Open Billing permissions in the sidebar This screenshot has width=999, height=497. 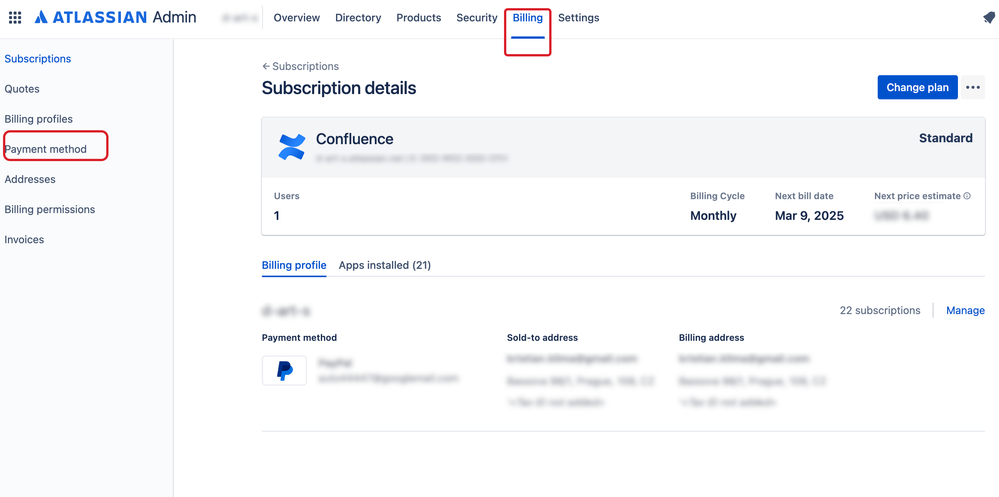pos(50,209)
